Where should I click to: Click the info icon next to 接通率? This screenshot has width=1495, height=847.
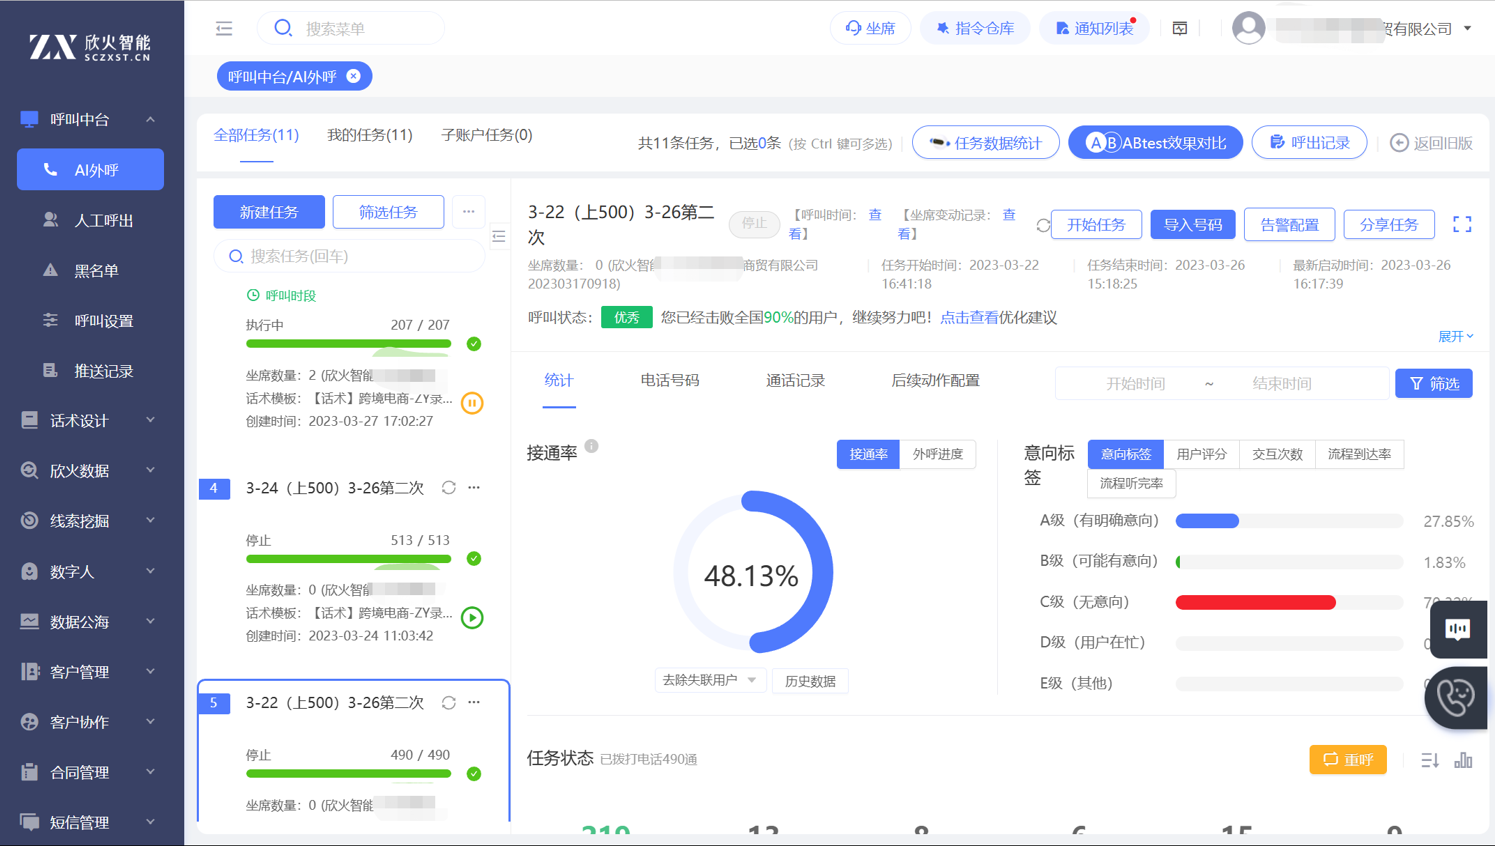[x=592, y=447]
